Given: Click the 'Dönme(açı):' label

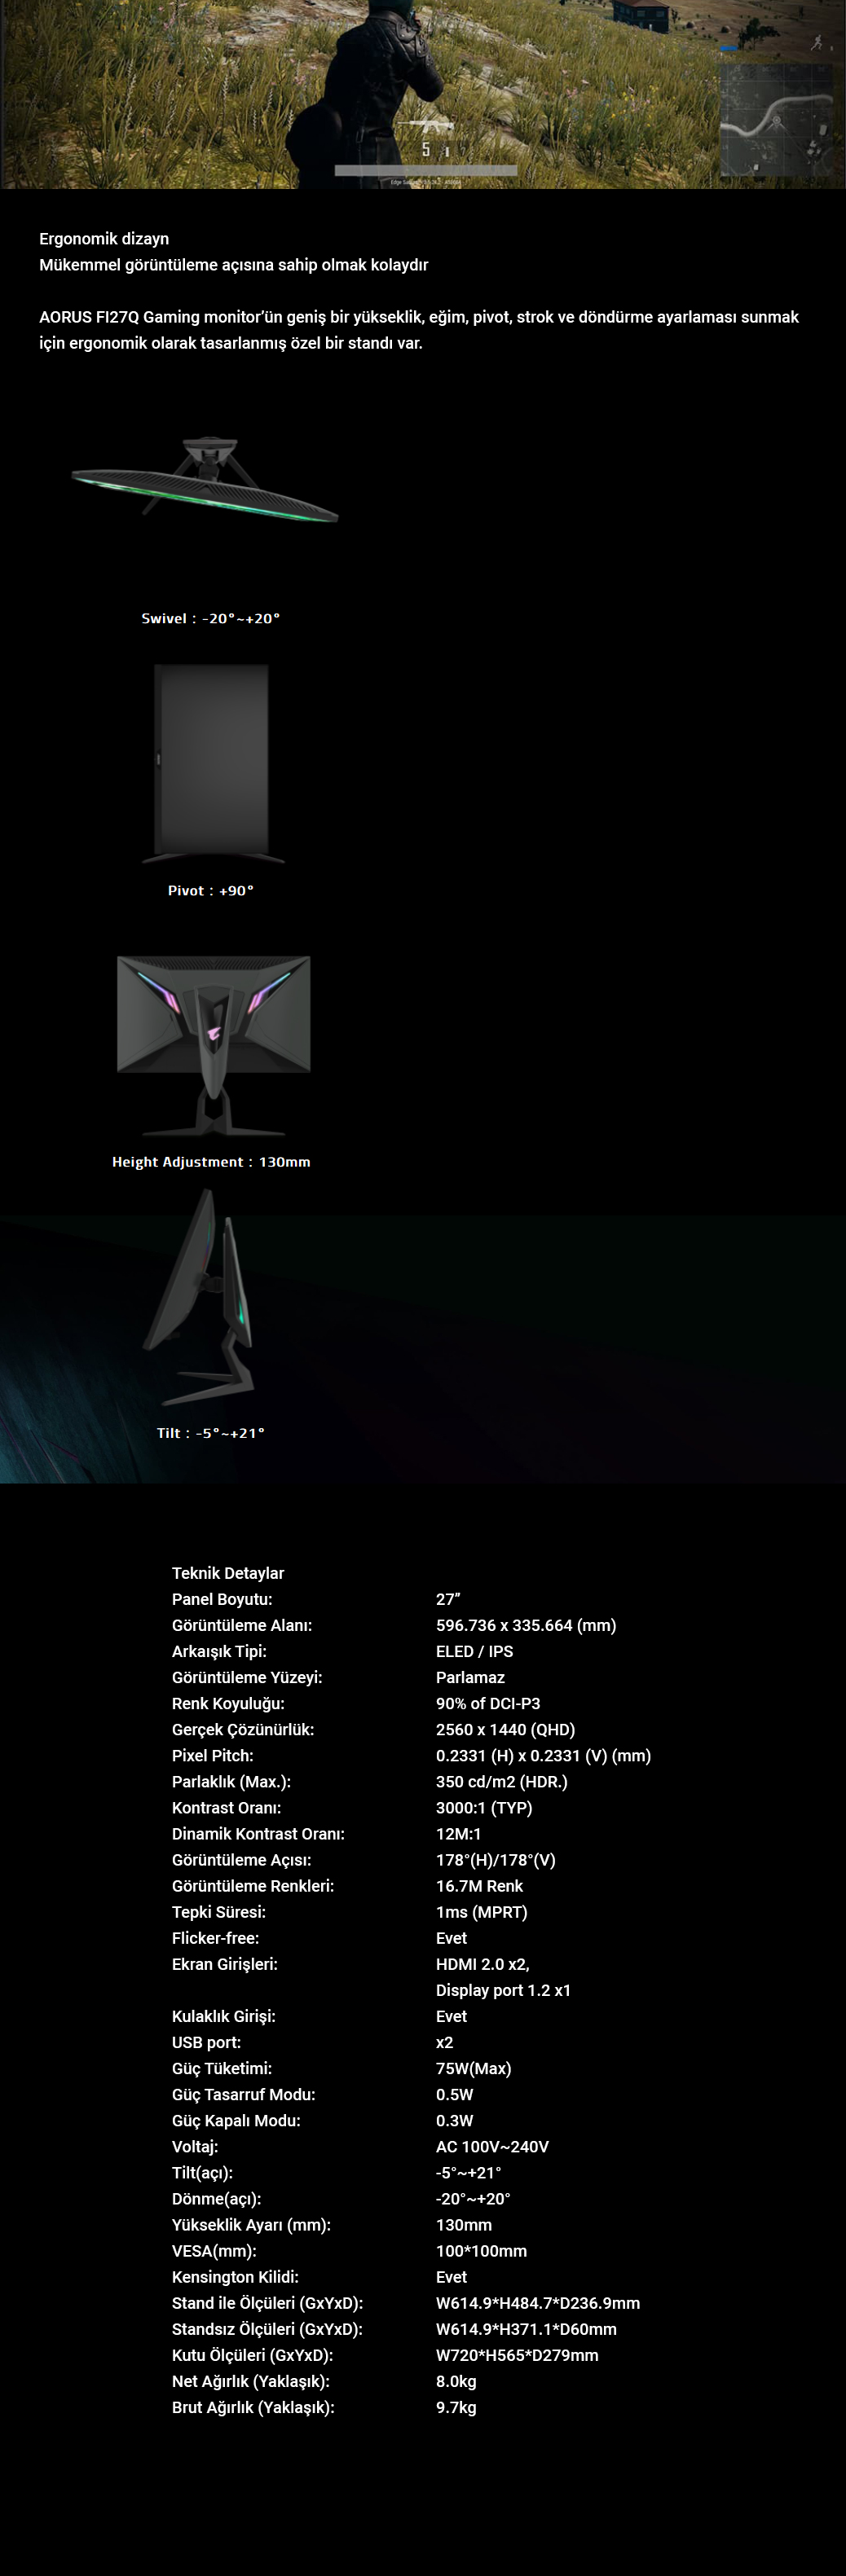Looking at the screenshot, I should click(216, 2197).
